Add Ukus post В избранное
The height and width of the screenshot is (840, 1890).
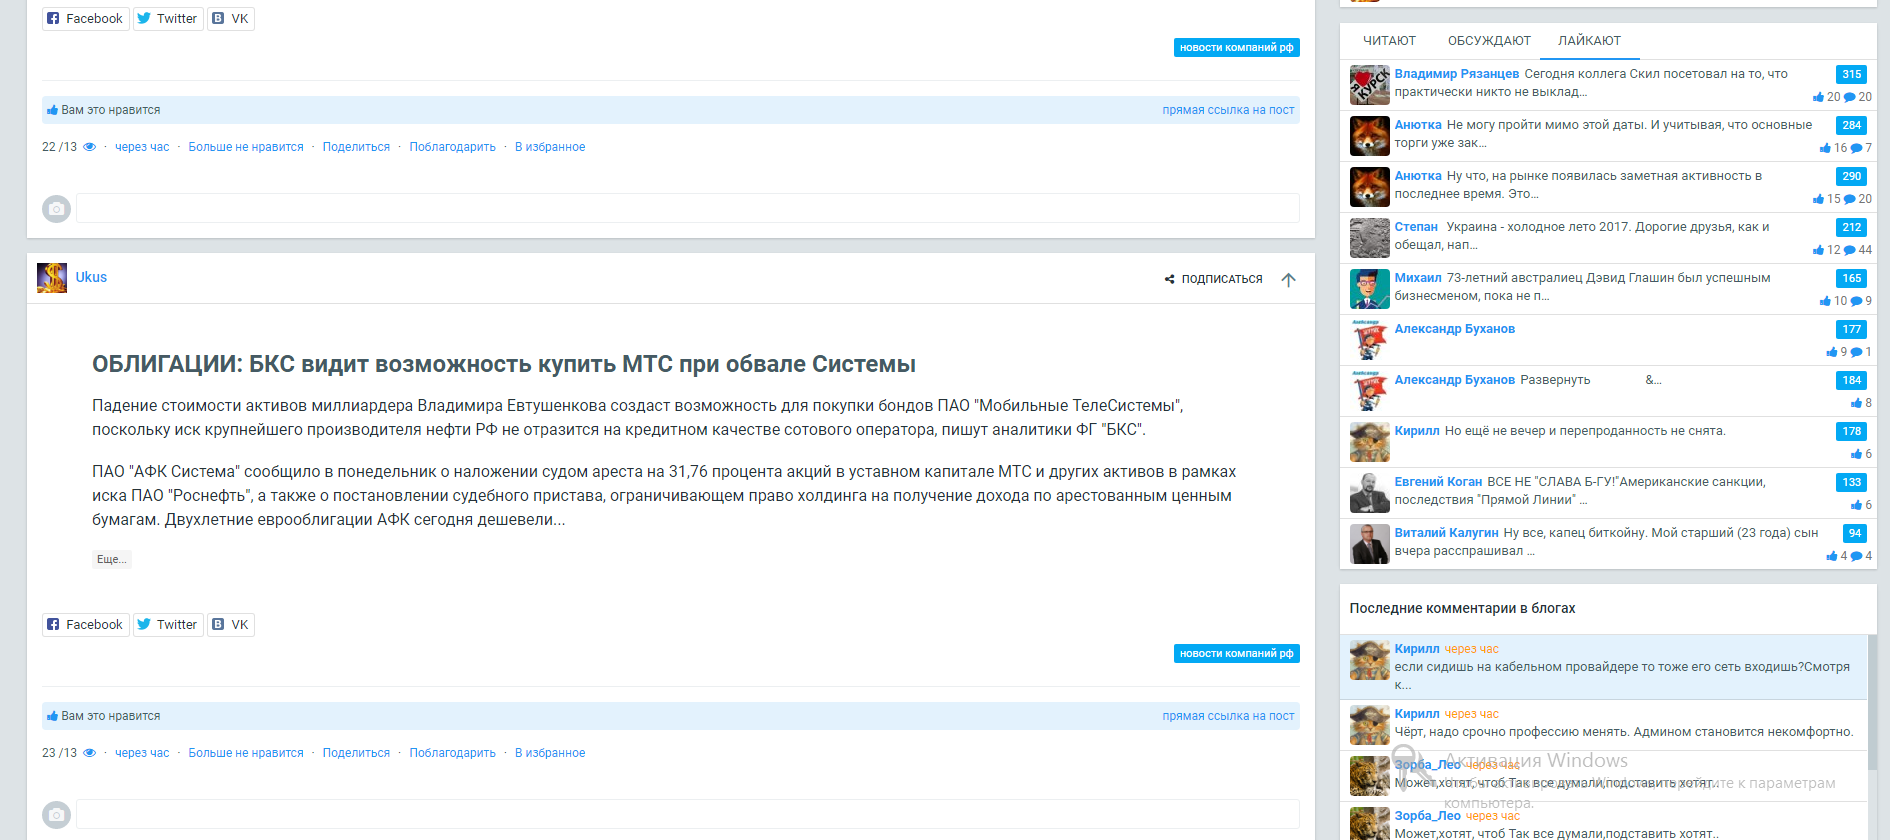[550, 753]
